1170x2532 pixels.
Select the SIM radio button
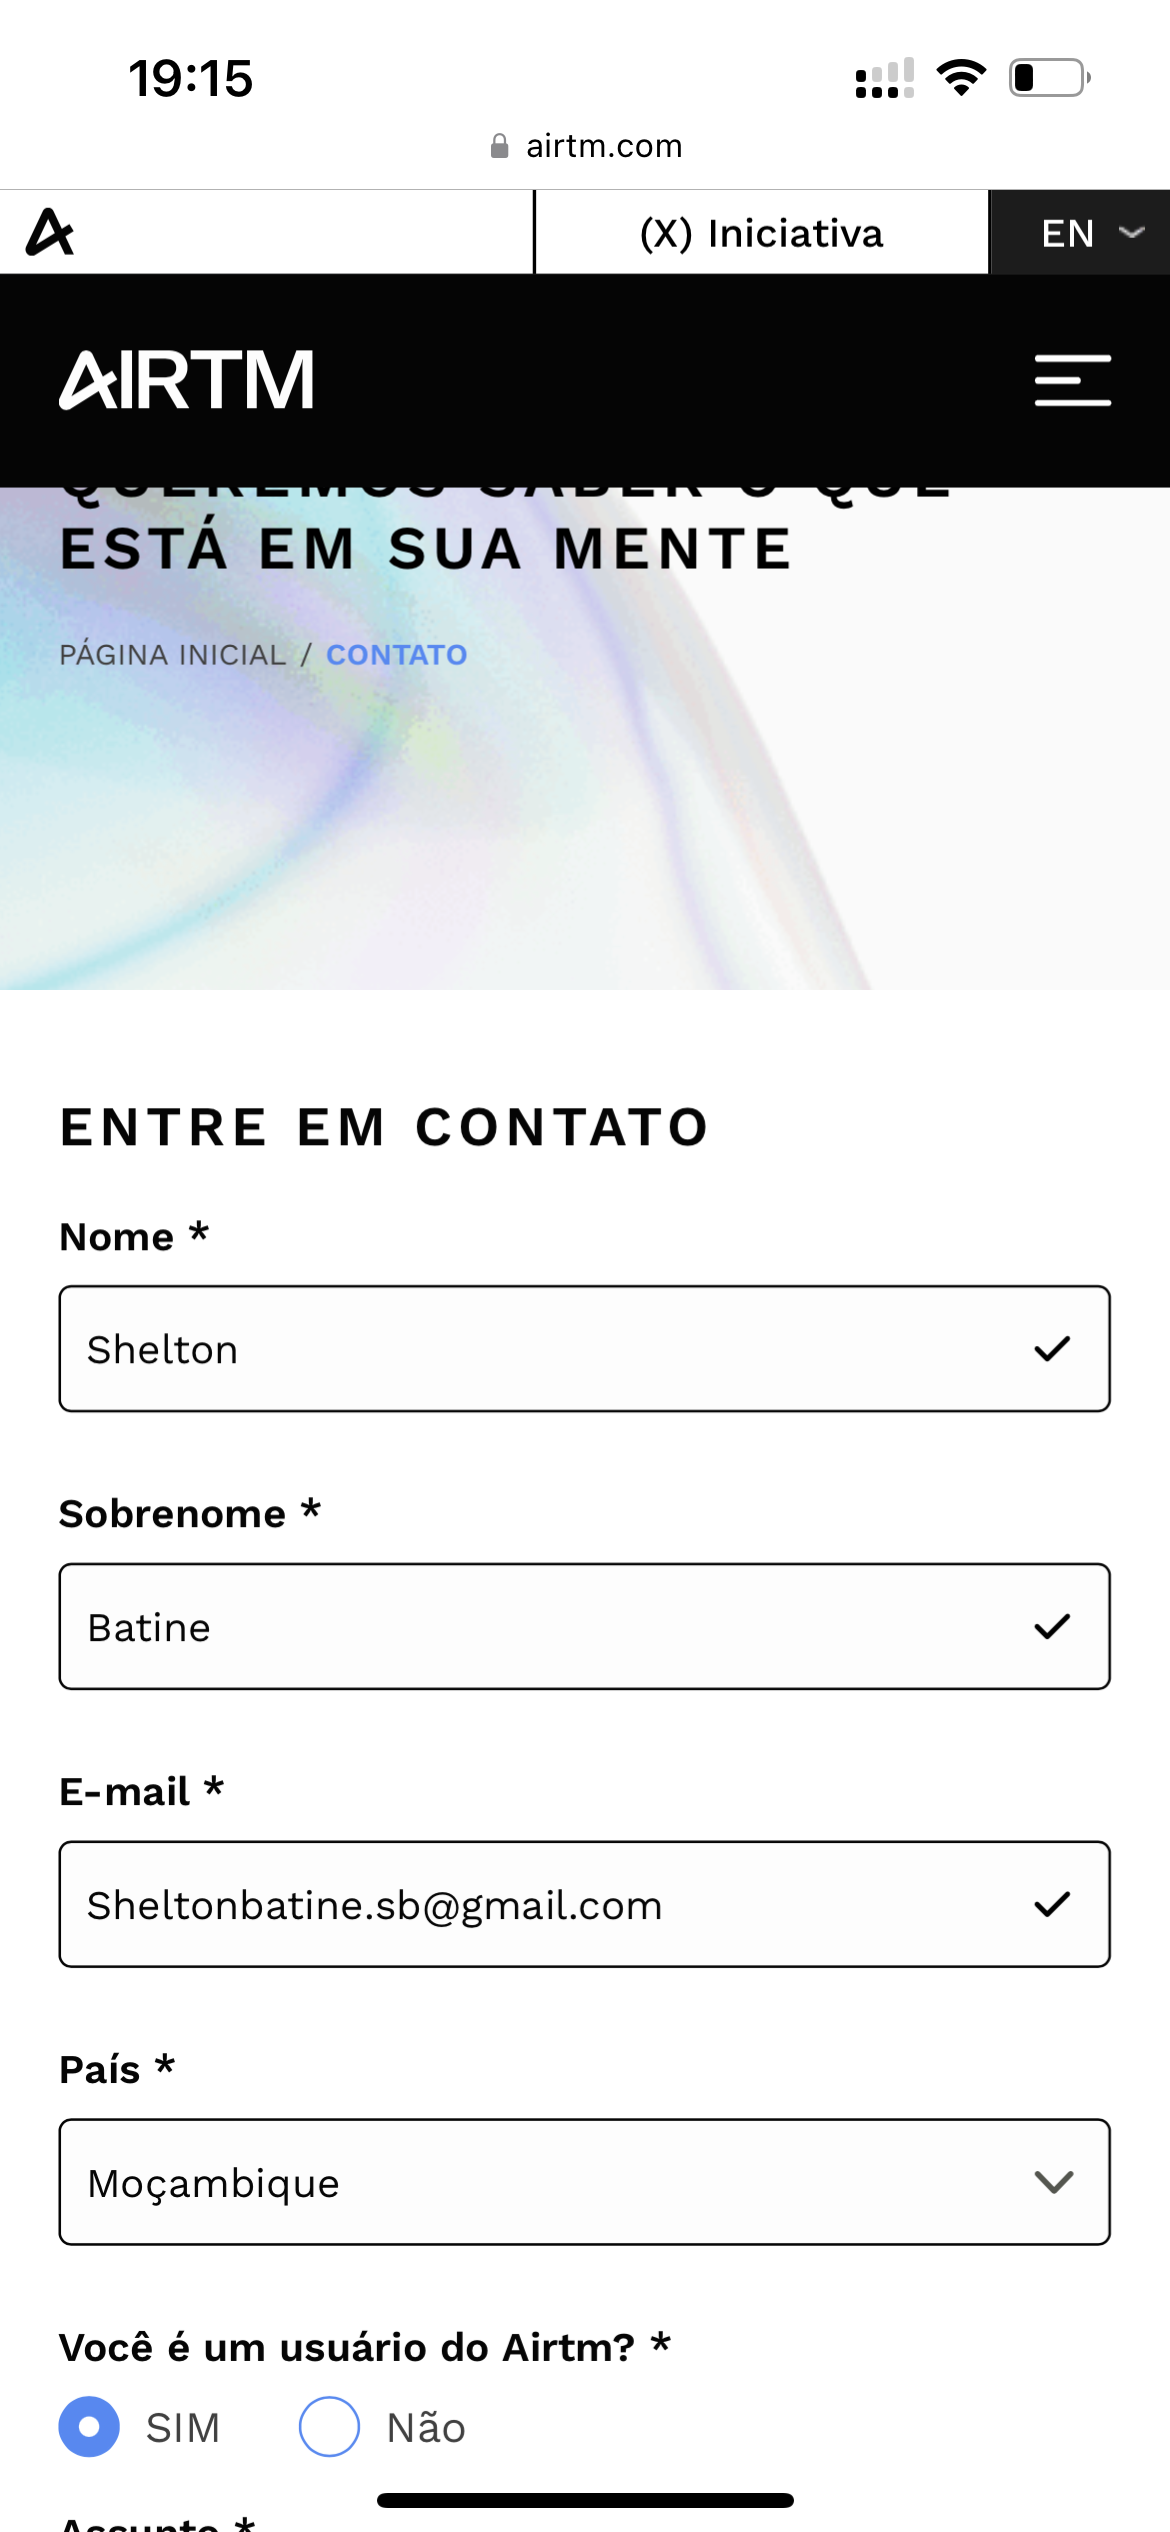[x=89, y=2427]
